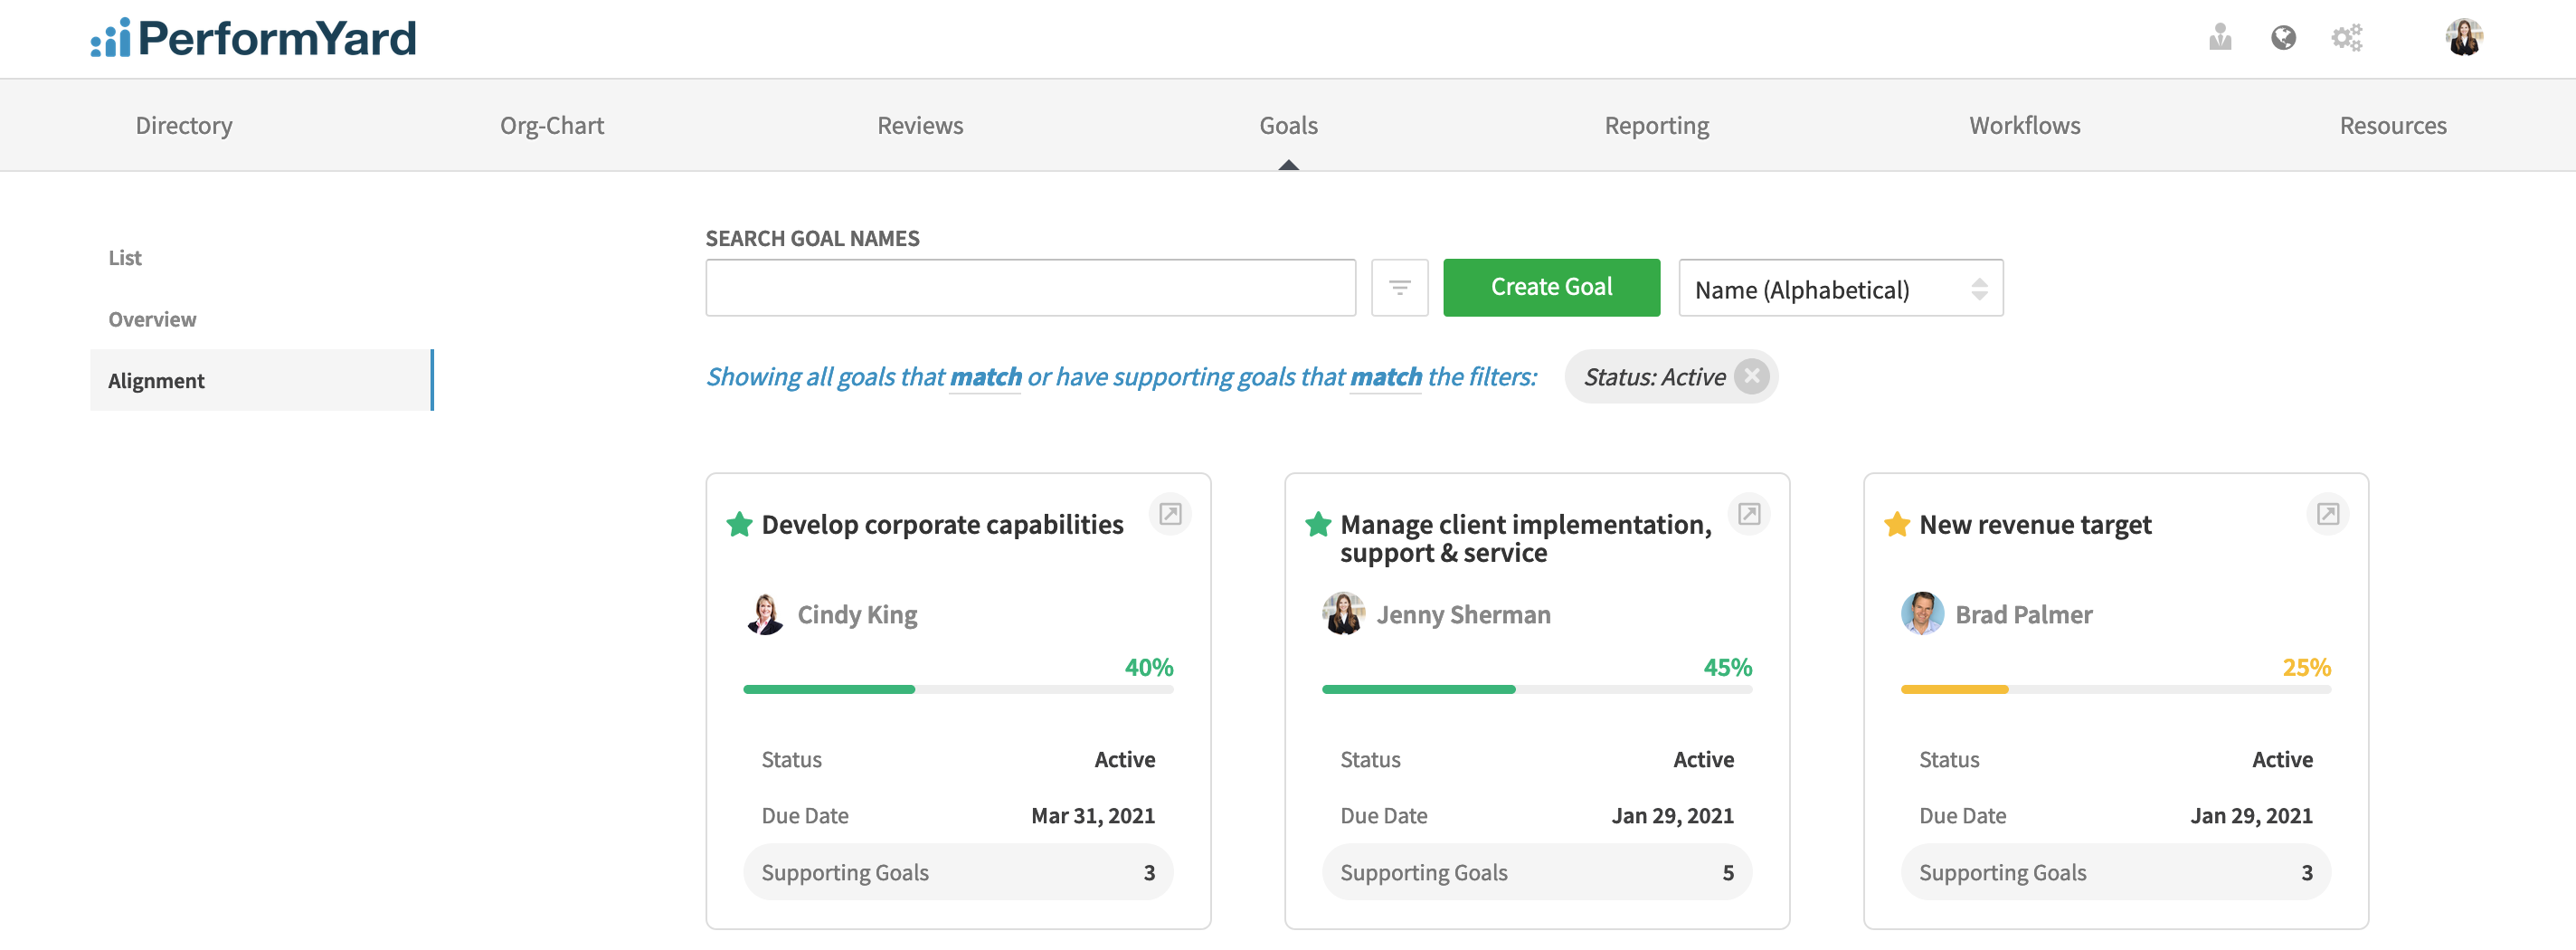The image size is (2576, 950).
Task: Open the Workflows tab
Action: tap(2024, 126)
